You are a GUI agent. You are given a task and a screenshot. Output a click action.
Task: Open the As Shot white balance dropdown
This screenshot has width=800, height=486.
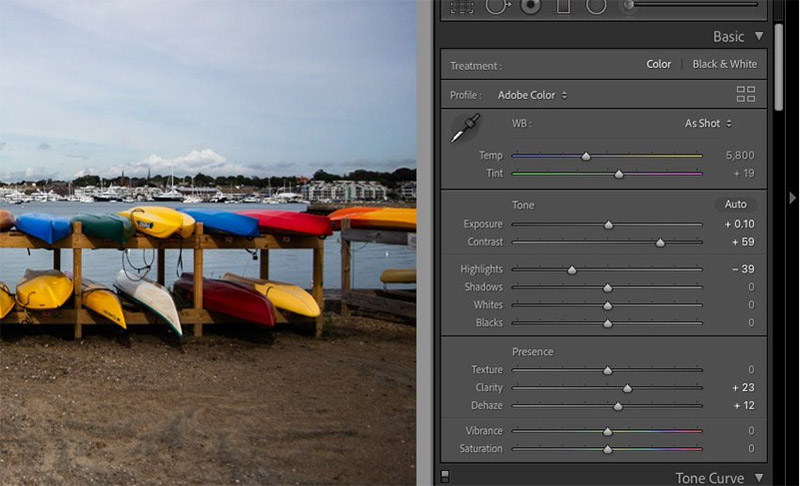coord(708,123)
